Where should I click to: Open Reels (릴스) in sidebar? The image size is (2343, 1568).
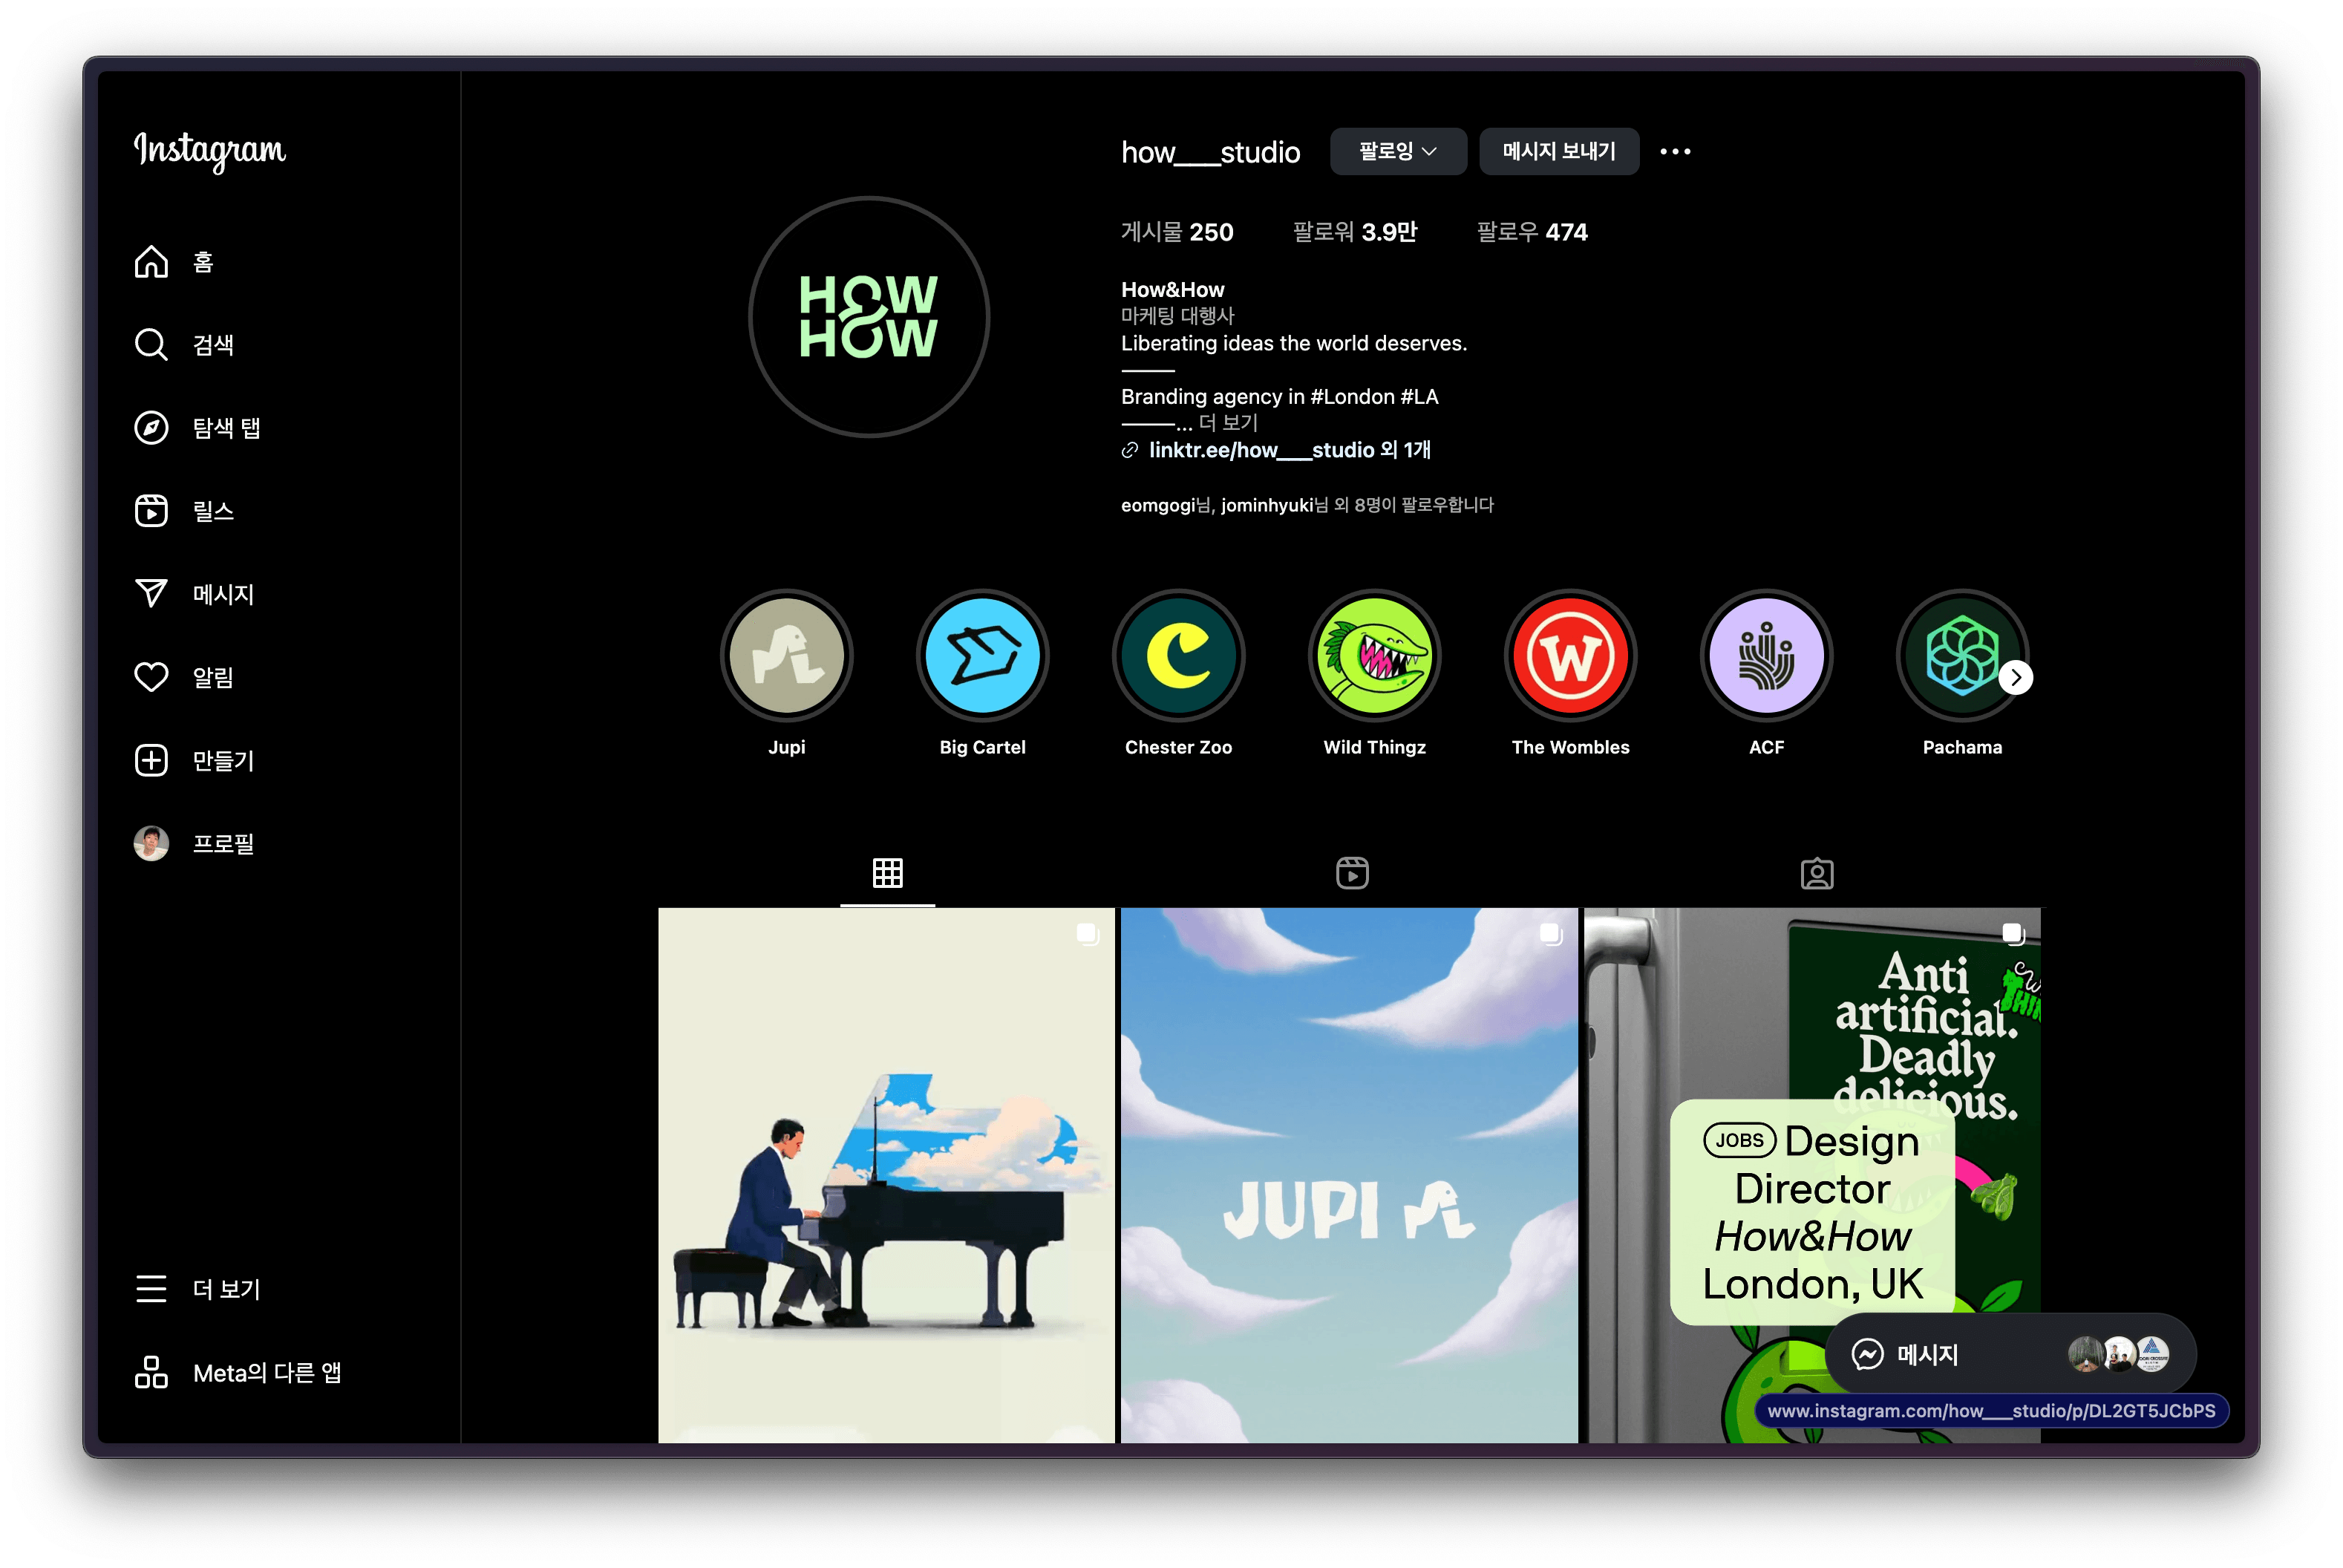[151, 511]
